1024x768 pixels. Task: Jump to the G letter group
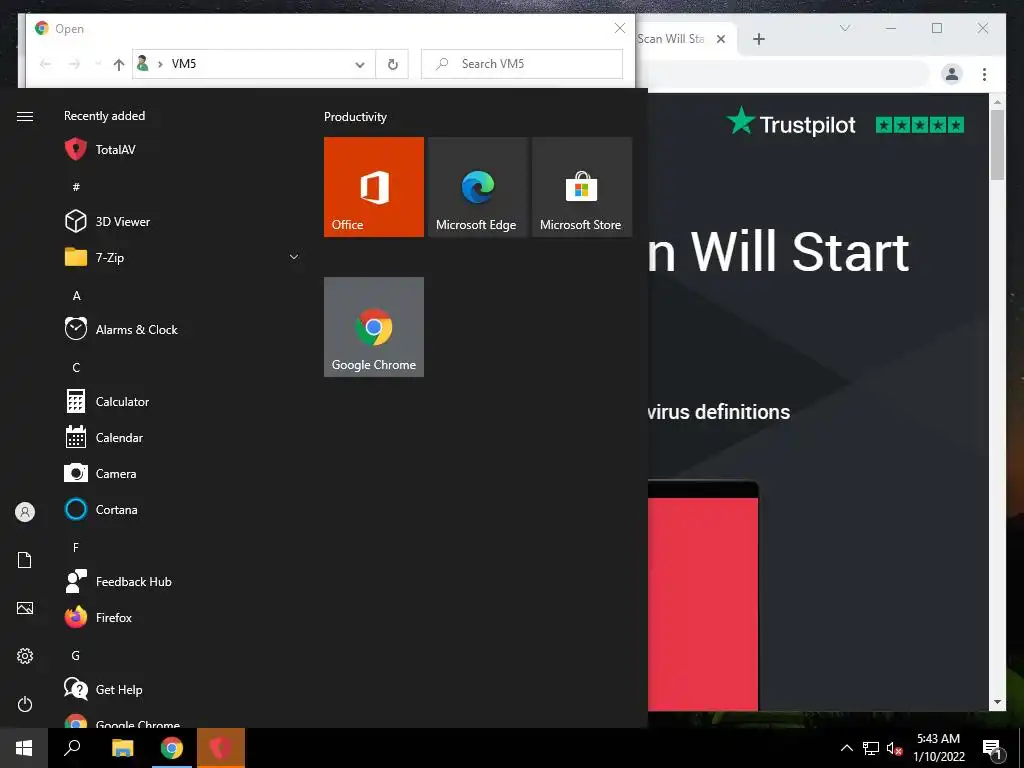(x=76, y=656)
